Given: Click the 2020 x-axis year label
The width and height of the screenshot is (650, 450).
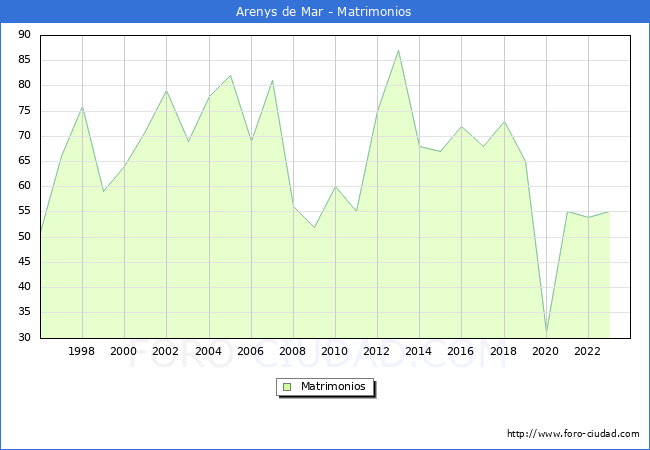Looking at the screenshot, I should (546, 351).
